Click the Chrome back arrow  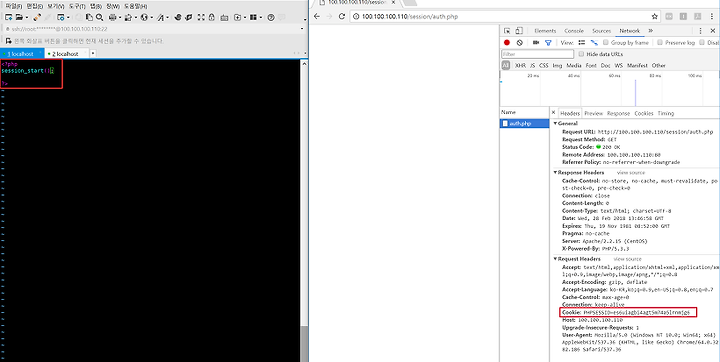coord(317,17)
